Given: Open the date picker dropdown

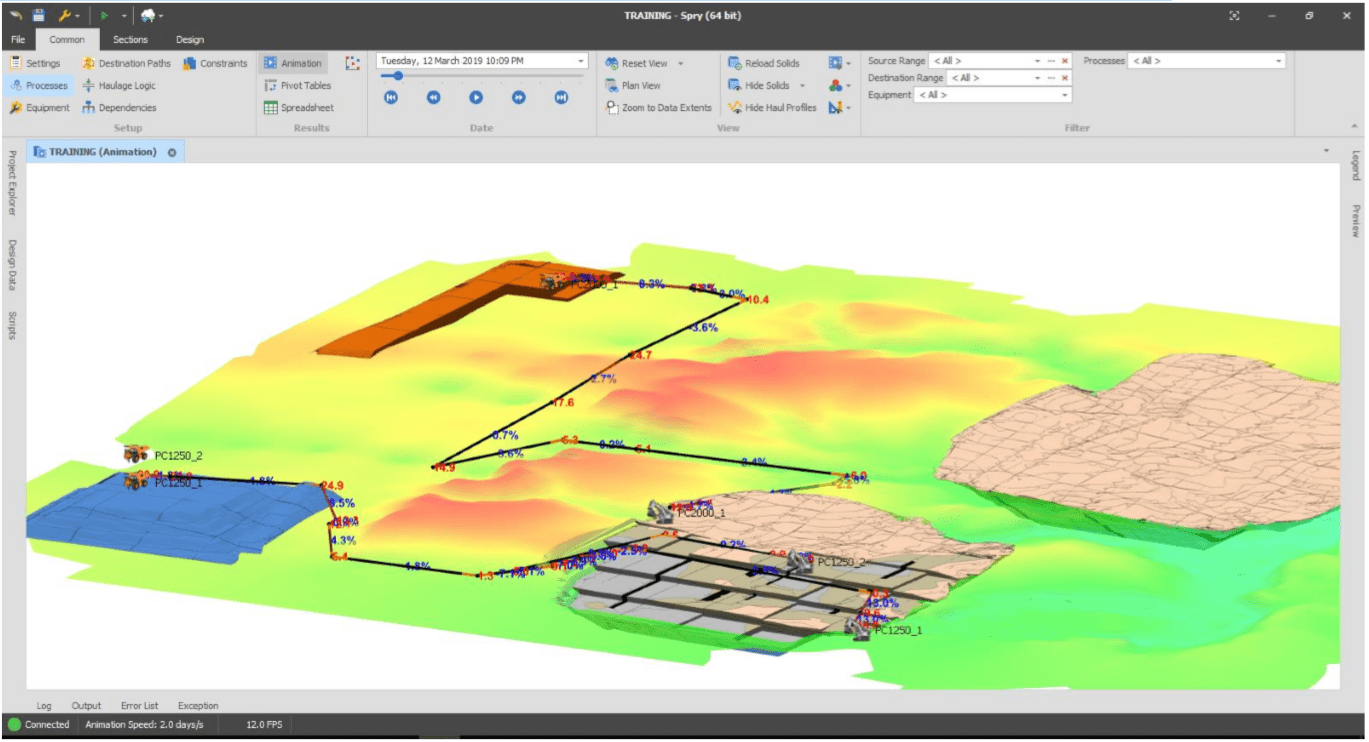Looking at the screenshot, I should 581,61.
